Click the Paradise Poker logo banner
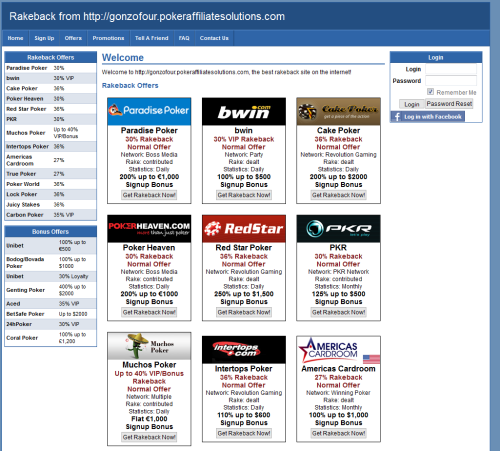Viewport: 500px width, 451px height. click(149, 111)
